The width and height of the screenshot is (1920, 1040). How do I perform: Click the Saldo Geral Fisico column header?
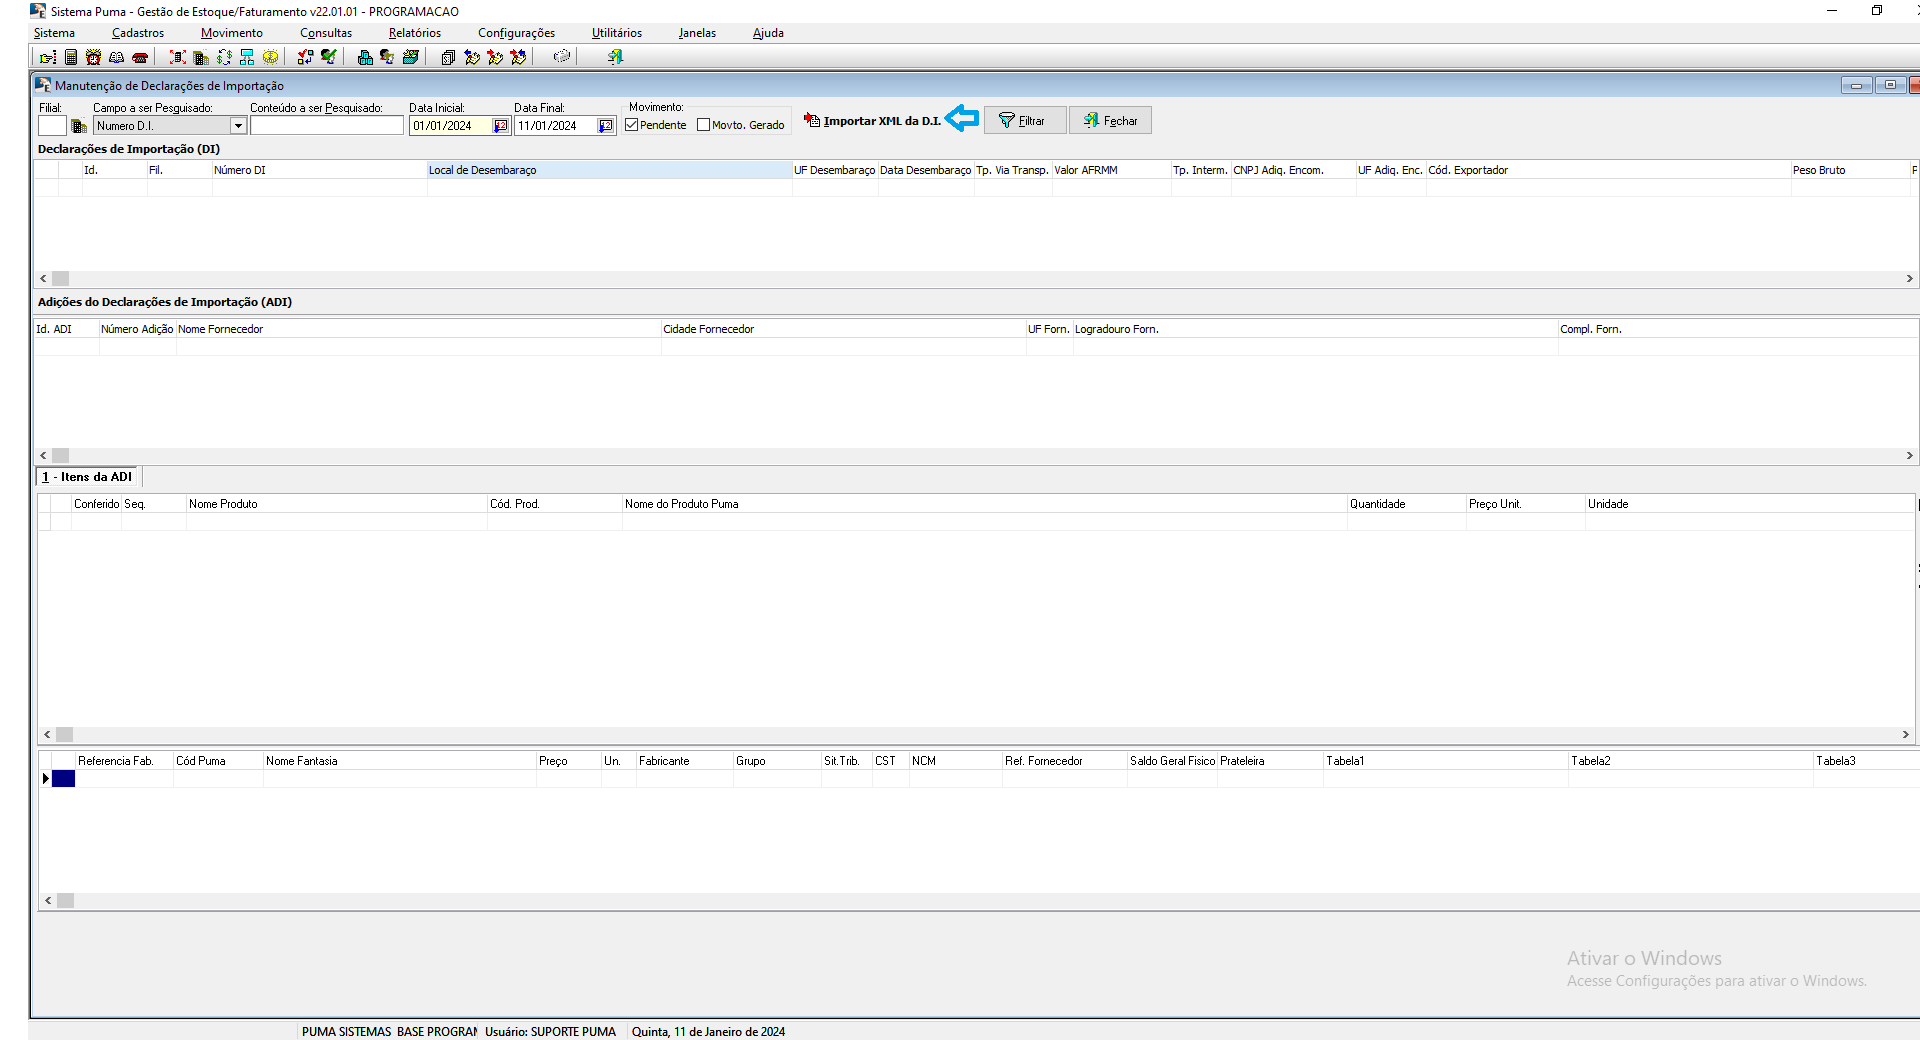tap(1172, 761)
